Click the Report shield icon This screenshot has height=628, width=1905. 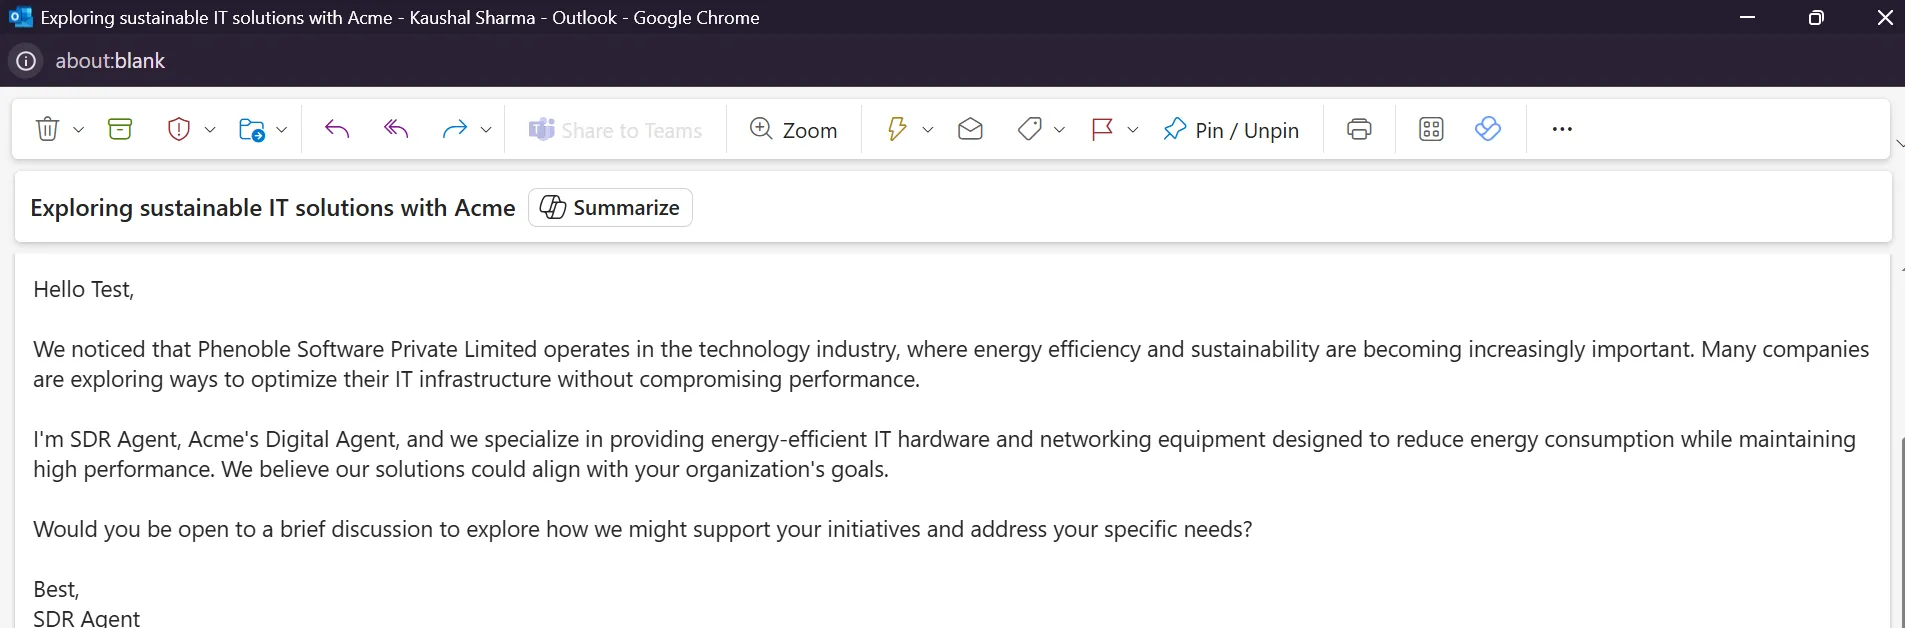(x=179, y=129)
